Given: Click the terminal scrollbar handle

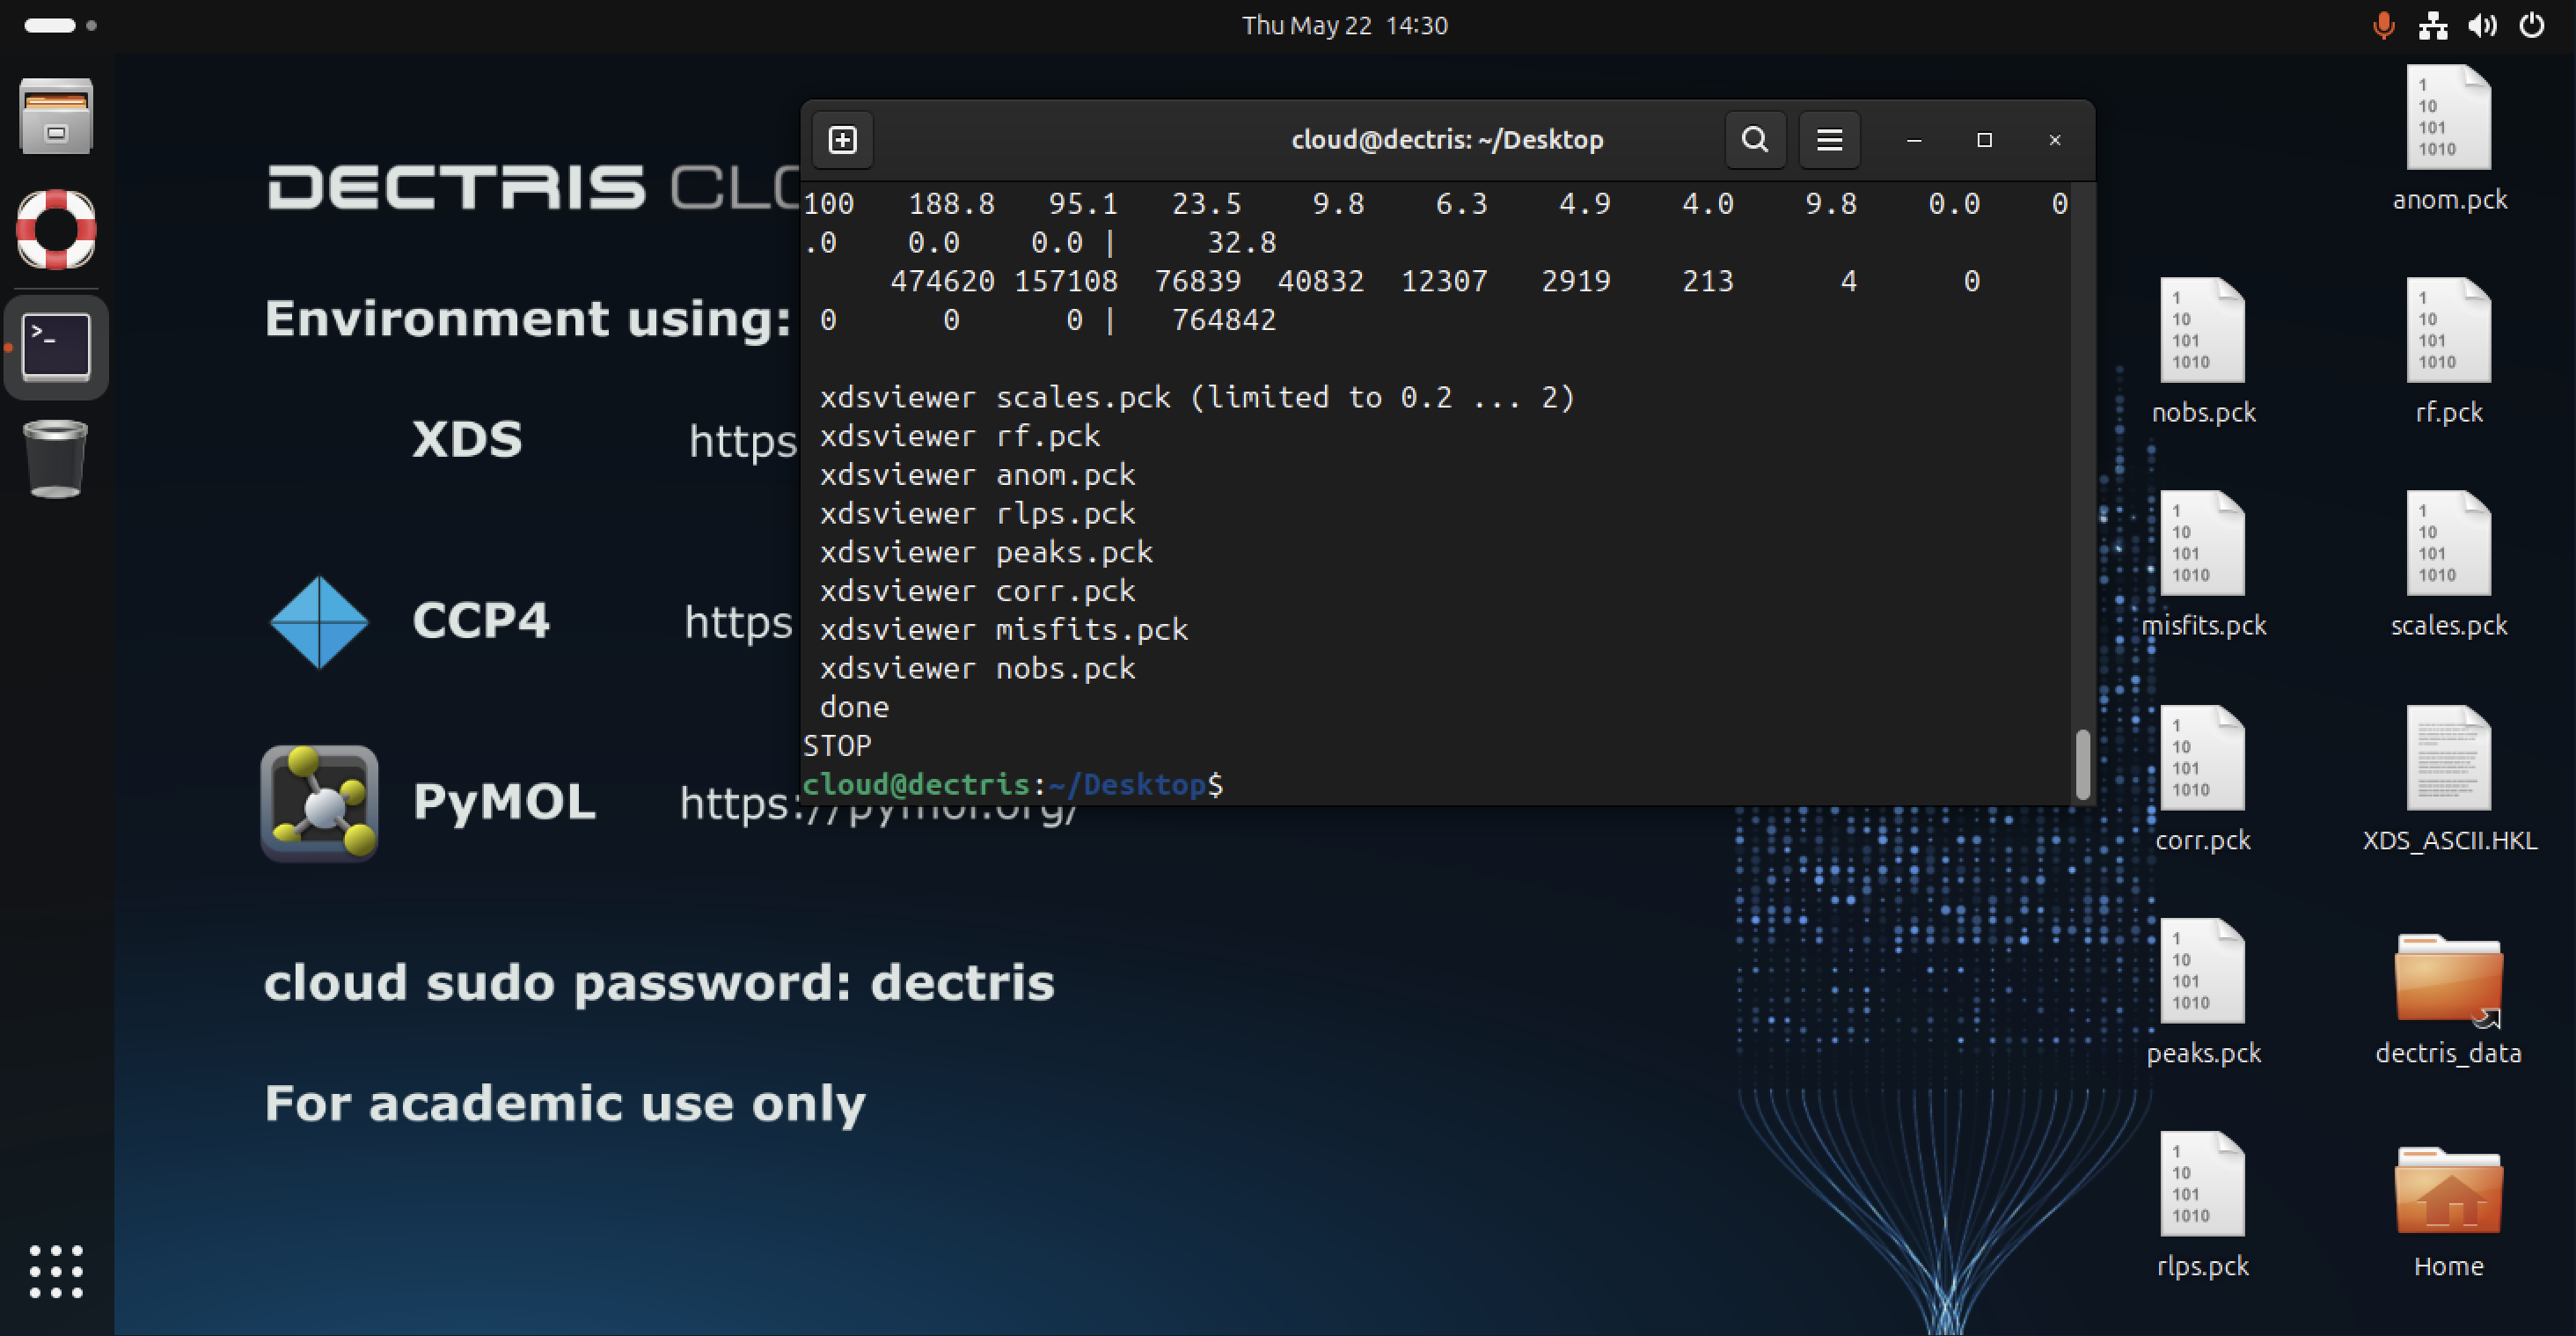Looking at the screenshot, I should 2083,765.
